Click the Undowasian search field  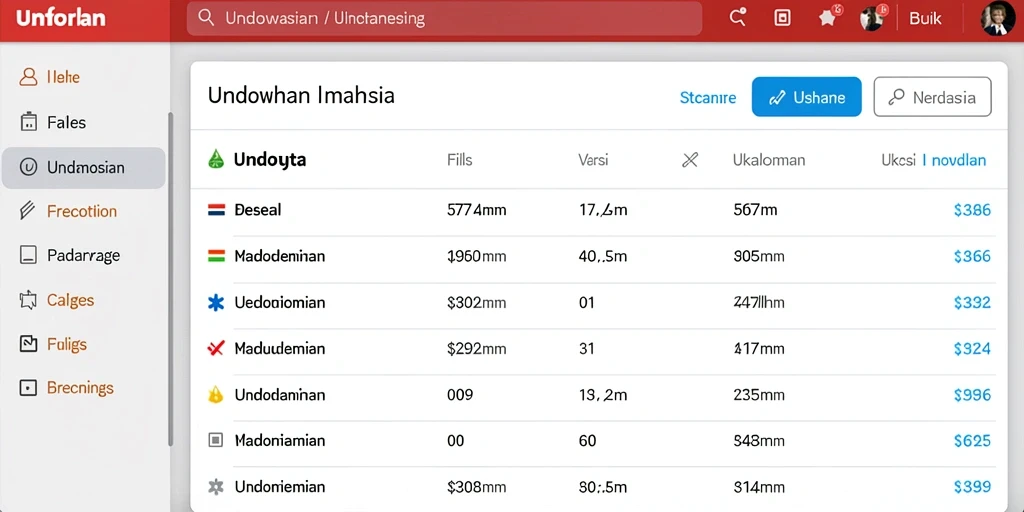coord(444,18)
